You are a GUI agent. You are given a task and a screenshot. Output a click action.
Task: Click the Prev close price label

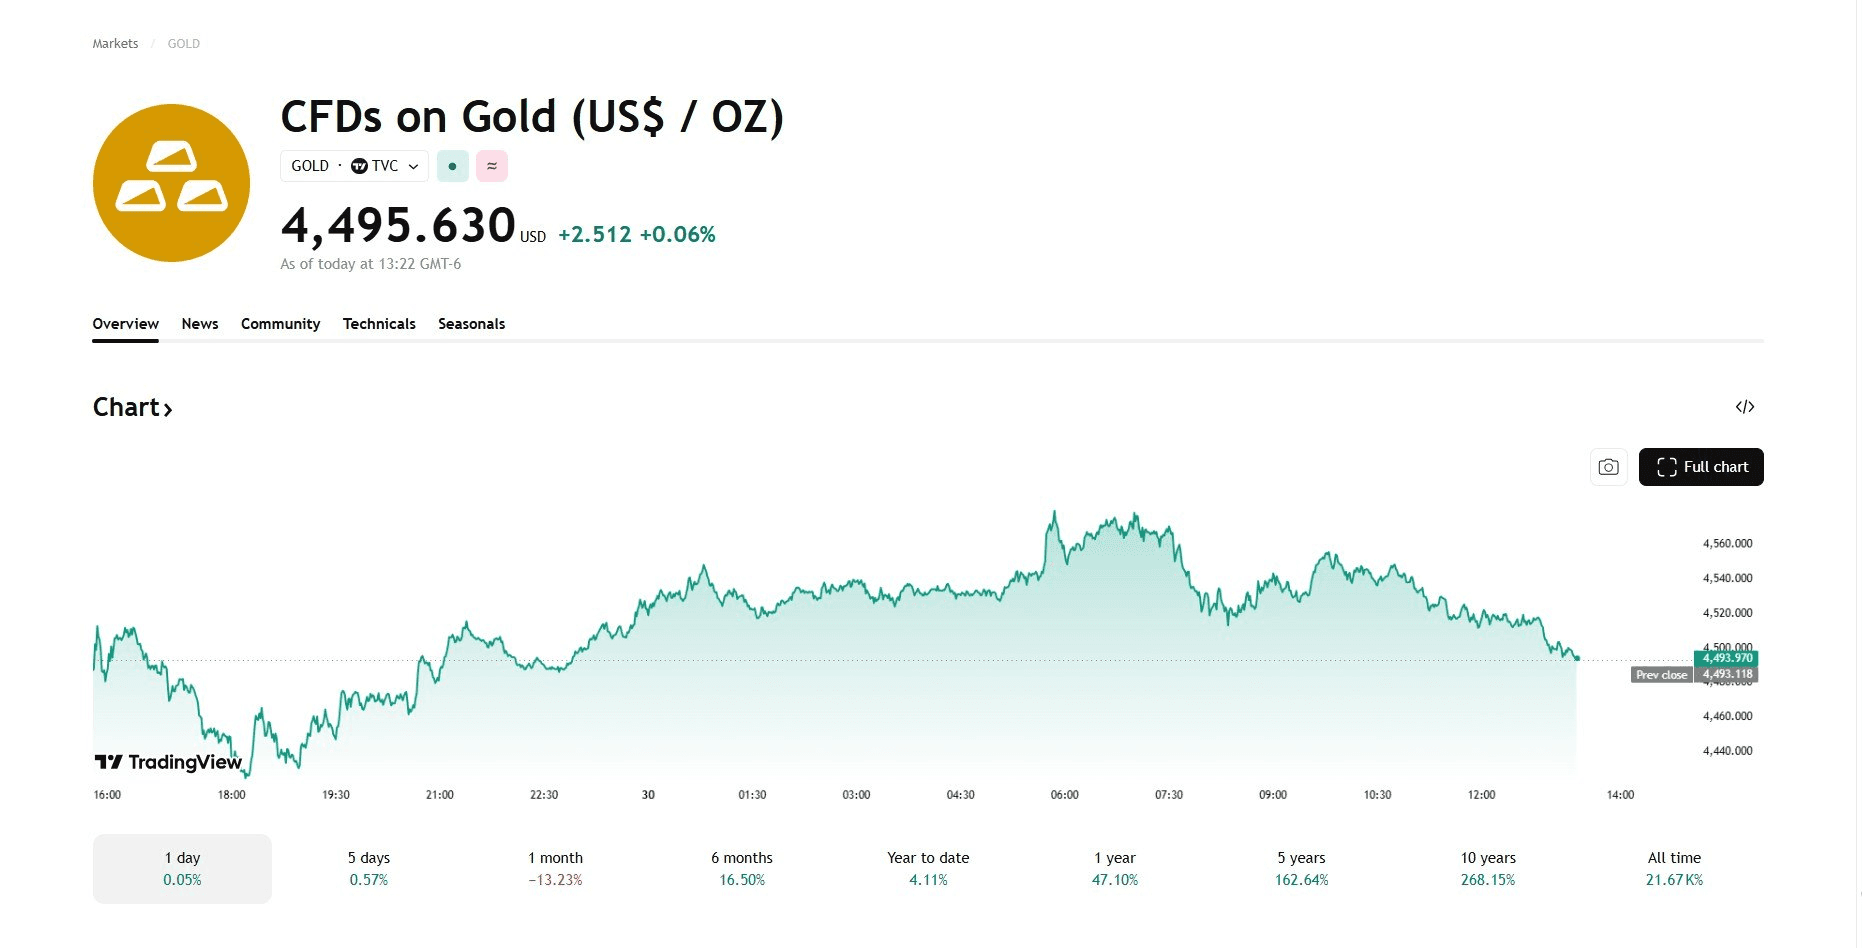tap(1661, 675)
